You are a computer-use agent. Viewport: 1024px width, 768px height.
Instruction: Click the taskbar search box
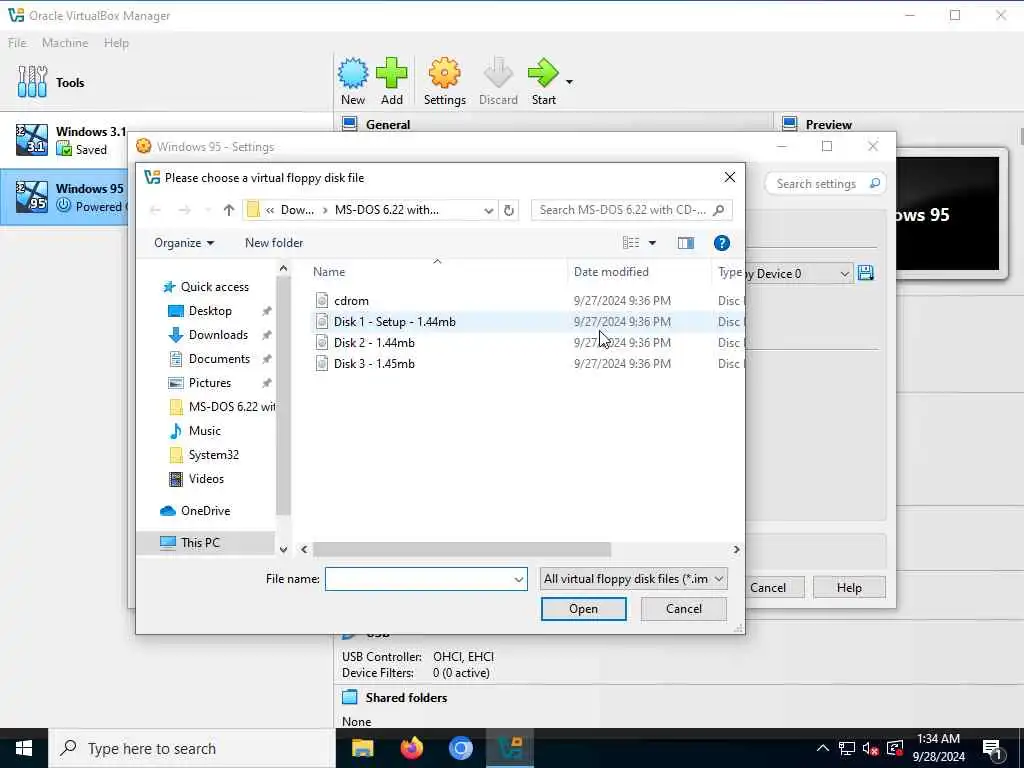(191, 748)
